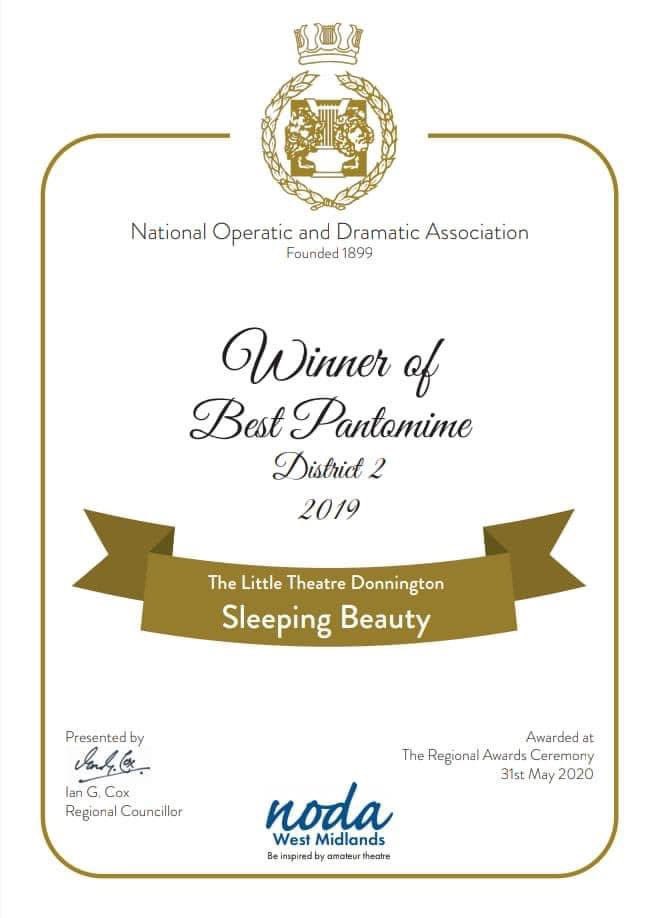The height and width of the screenshot is (918, 651).
Task: Click 'The Regional Awards Ceremony' text
Action: [x=498, y=756]
